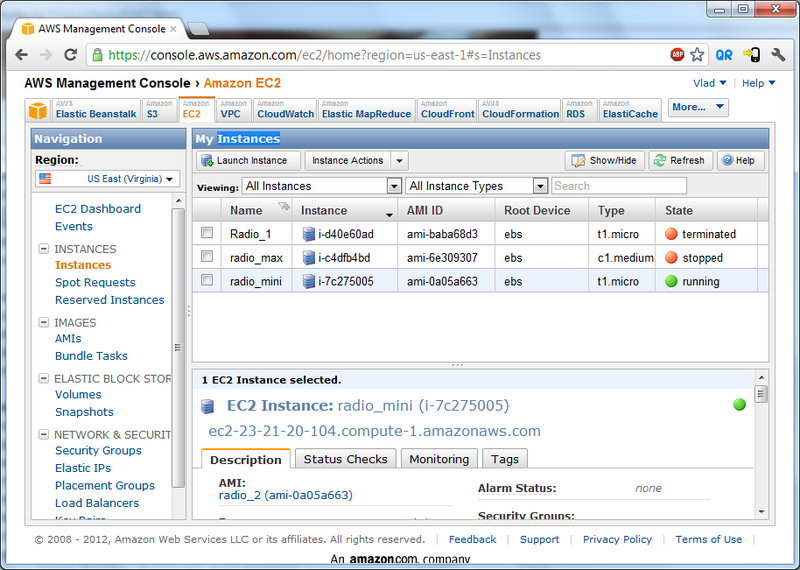
Task: Click the QR extension icon
Action: [724, 55]
